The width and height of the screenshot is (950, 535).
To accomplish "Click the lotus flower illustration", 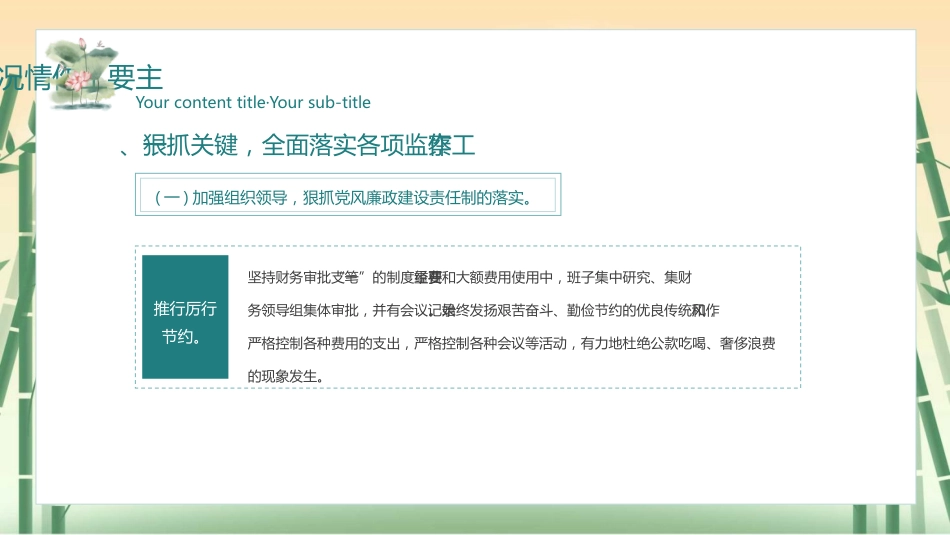I will coord(82,73).
